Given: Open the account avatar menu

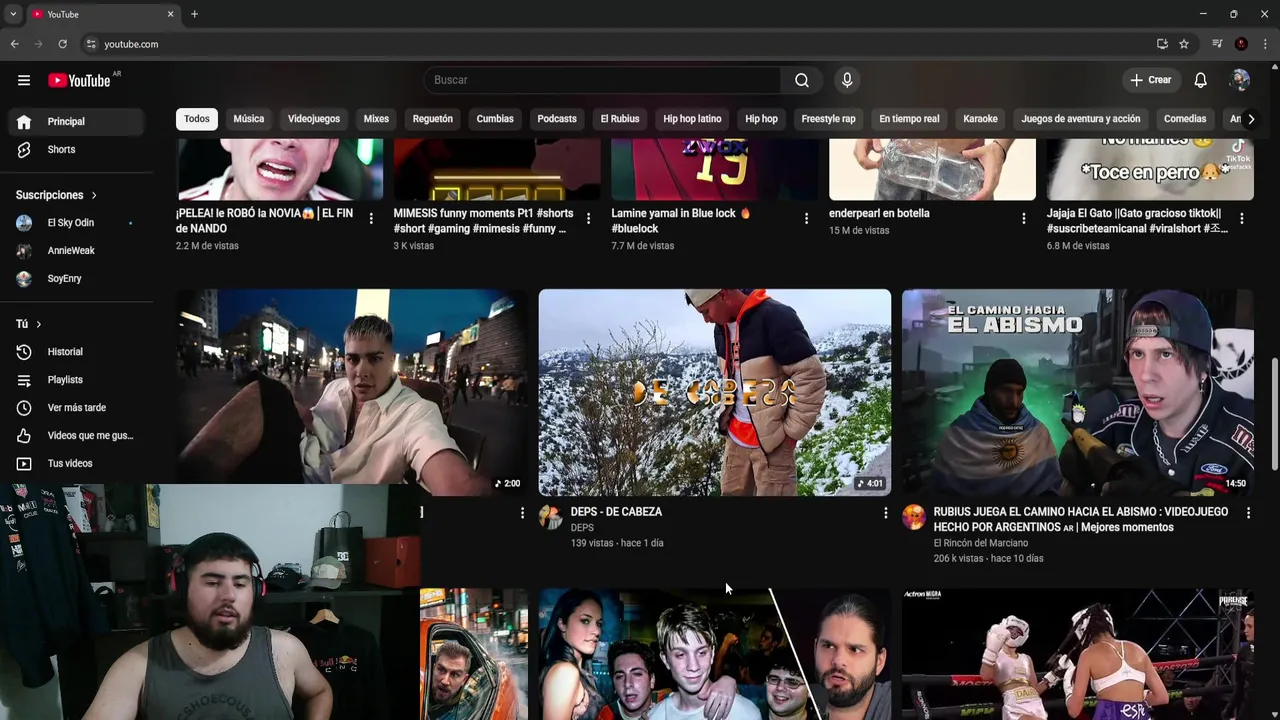Looking at the screenshot, I should point(1240,80).
